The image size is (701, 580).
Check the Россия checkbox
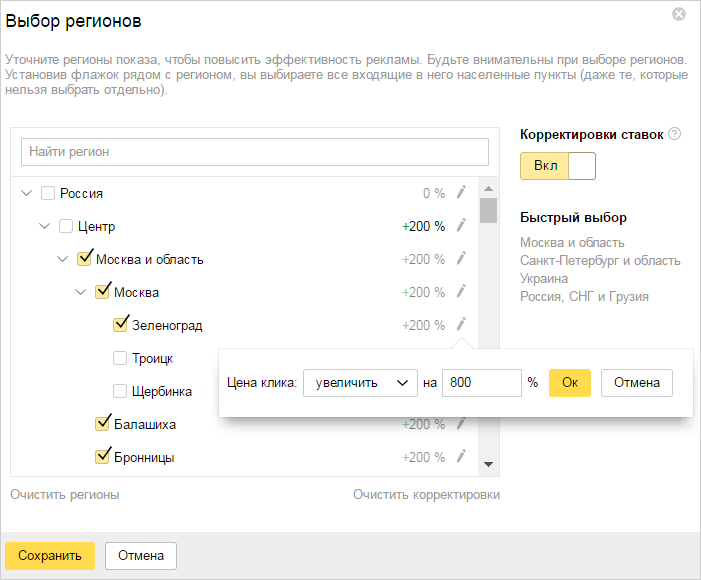[48, 193]
